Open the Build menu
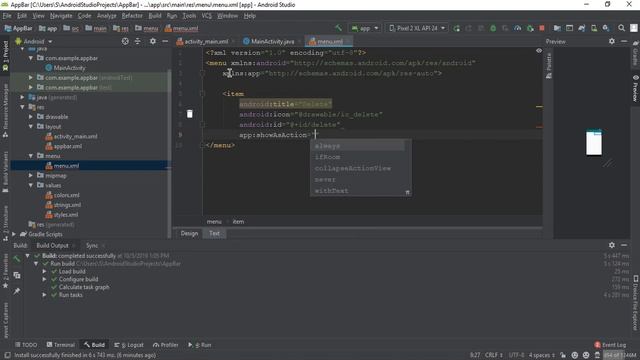Viewport: 640px width, 360px height. pyautogui.click(x=155, y=16)
